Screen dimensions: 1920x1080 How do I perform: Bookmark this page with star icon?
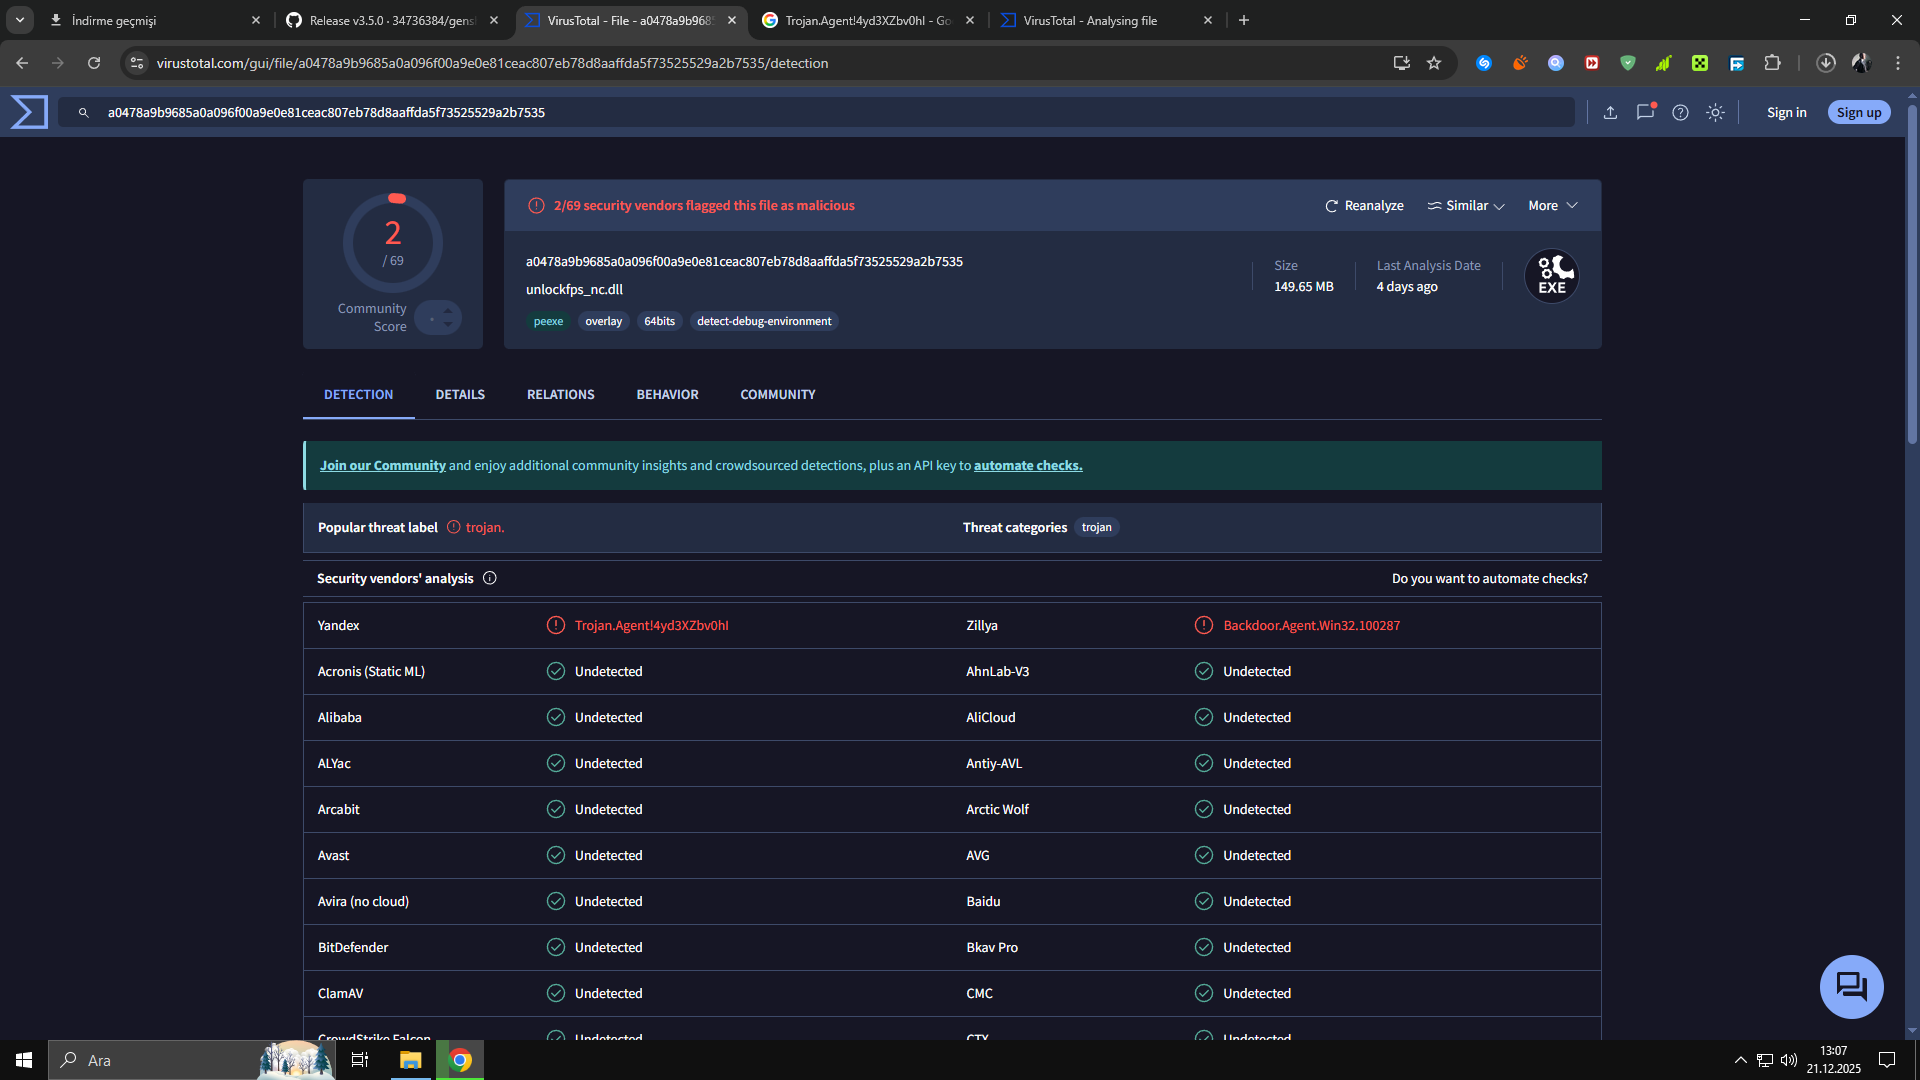coord(1434,63)
